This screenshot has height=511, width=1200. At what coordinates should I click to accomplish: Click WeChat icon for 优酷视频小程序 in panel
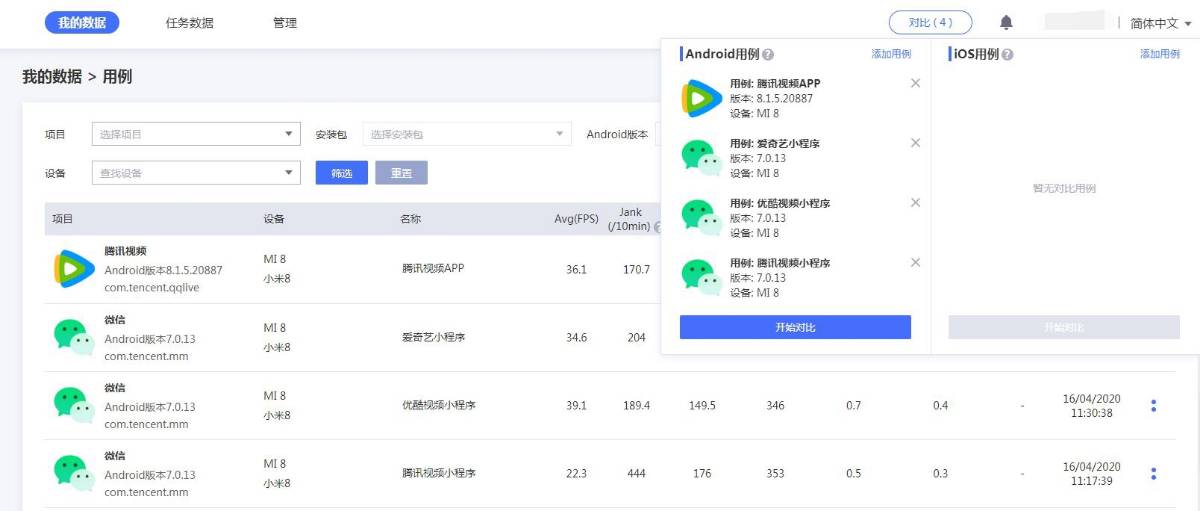click(701, 217)
